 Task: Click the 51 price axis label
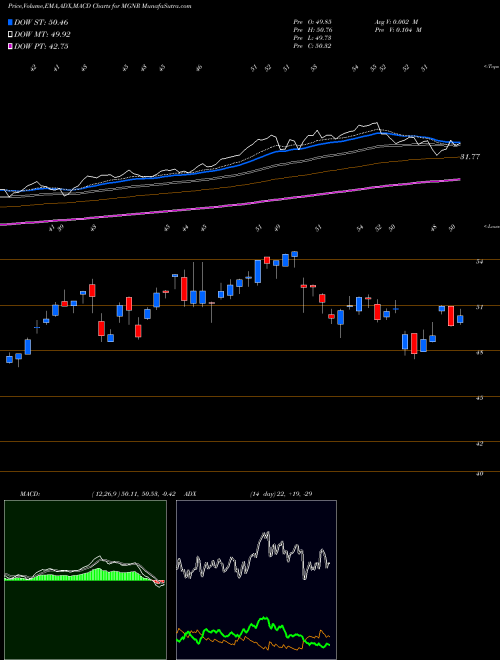(479, 307)
